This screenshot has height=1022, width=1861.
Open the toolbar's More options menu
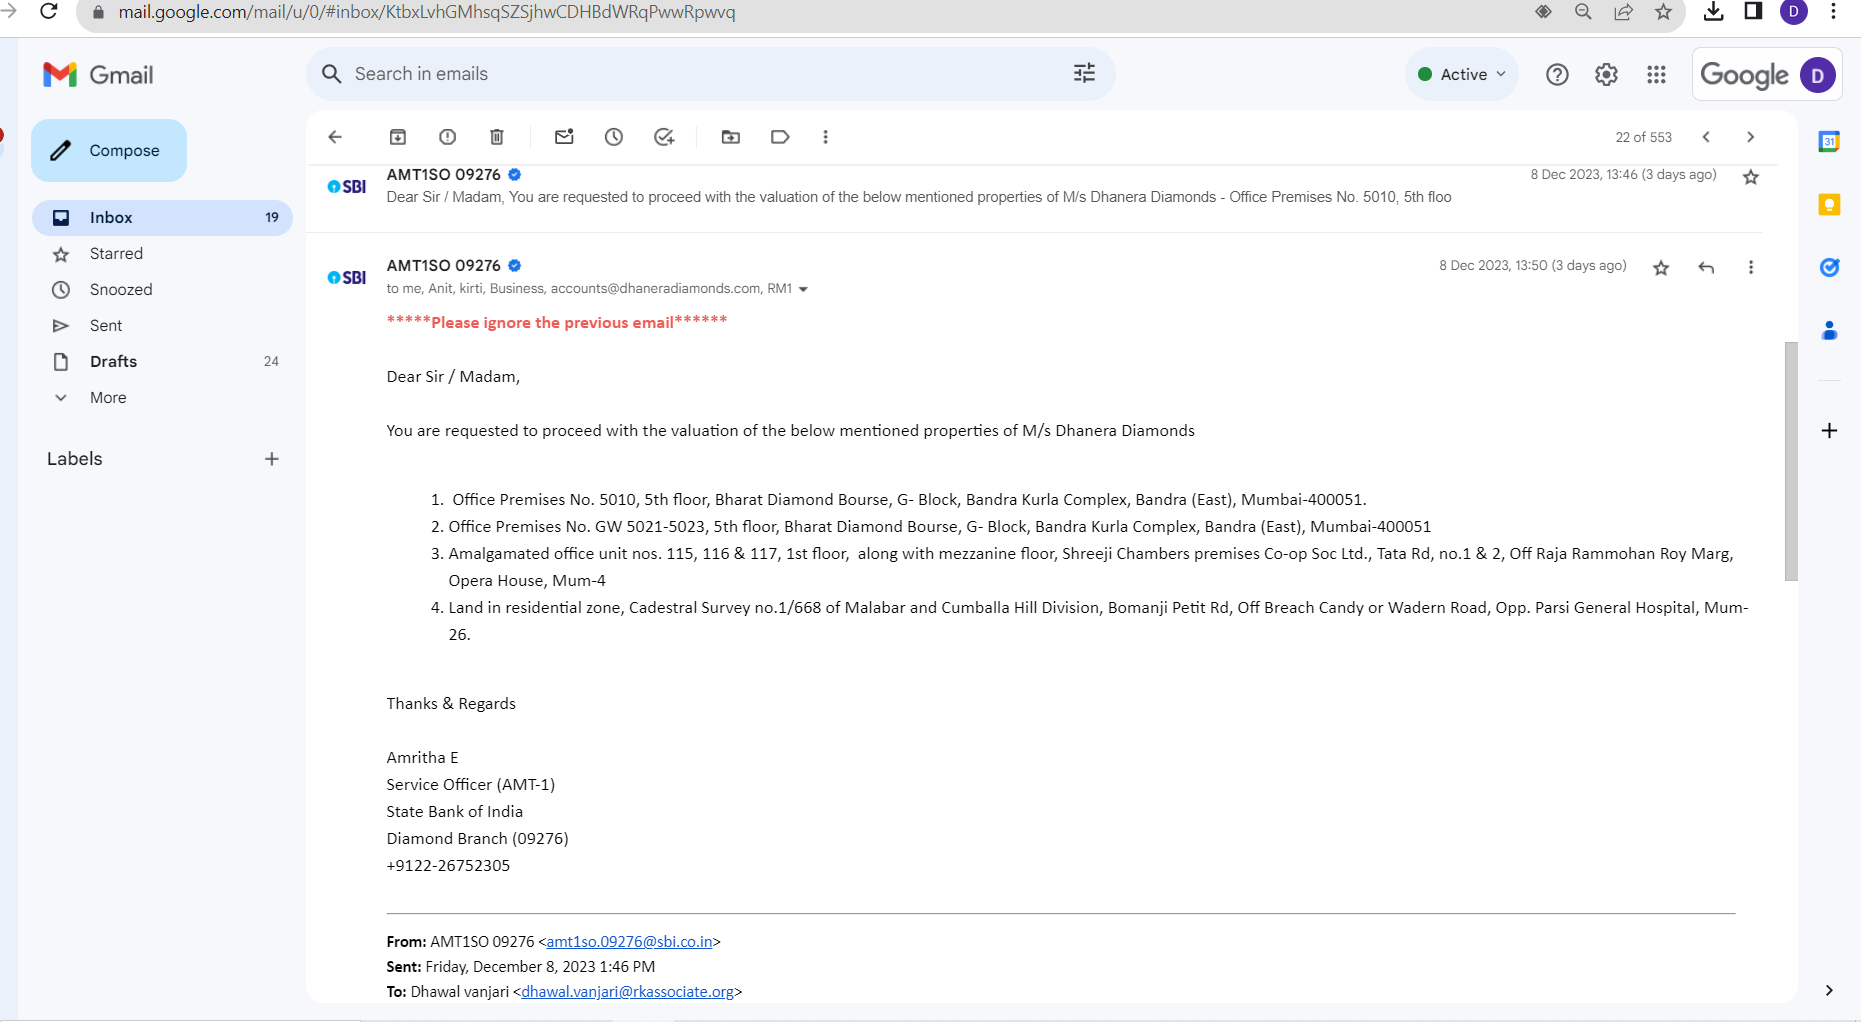(x=825, y=137)
